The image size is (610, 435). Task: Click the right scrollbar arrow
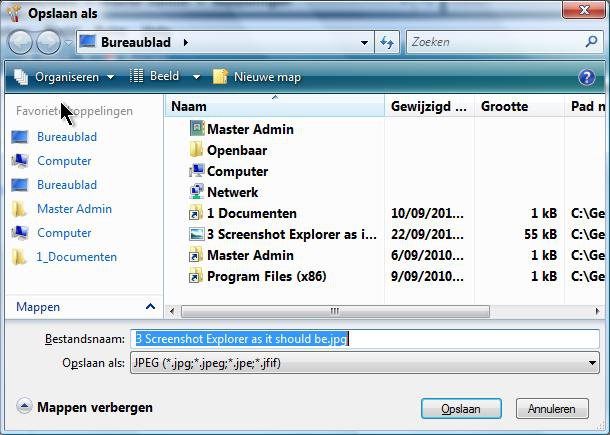click(598, 311)
